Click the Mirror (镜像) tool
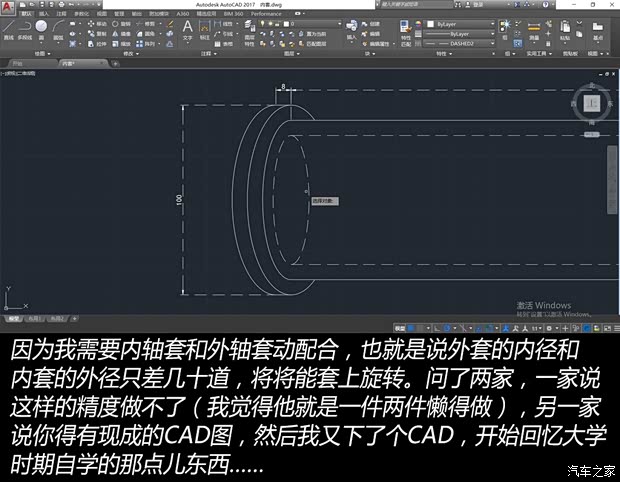 click(x=121, y=34)
